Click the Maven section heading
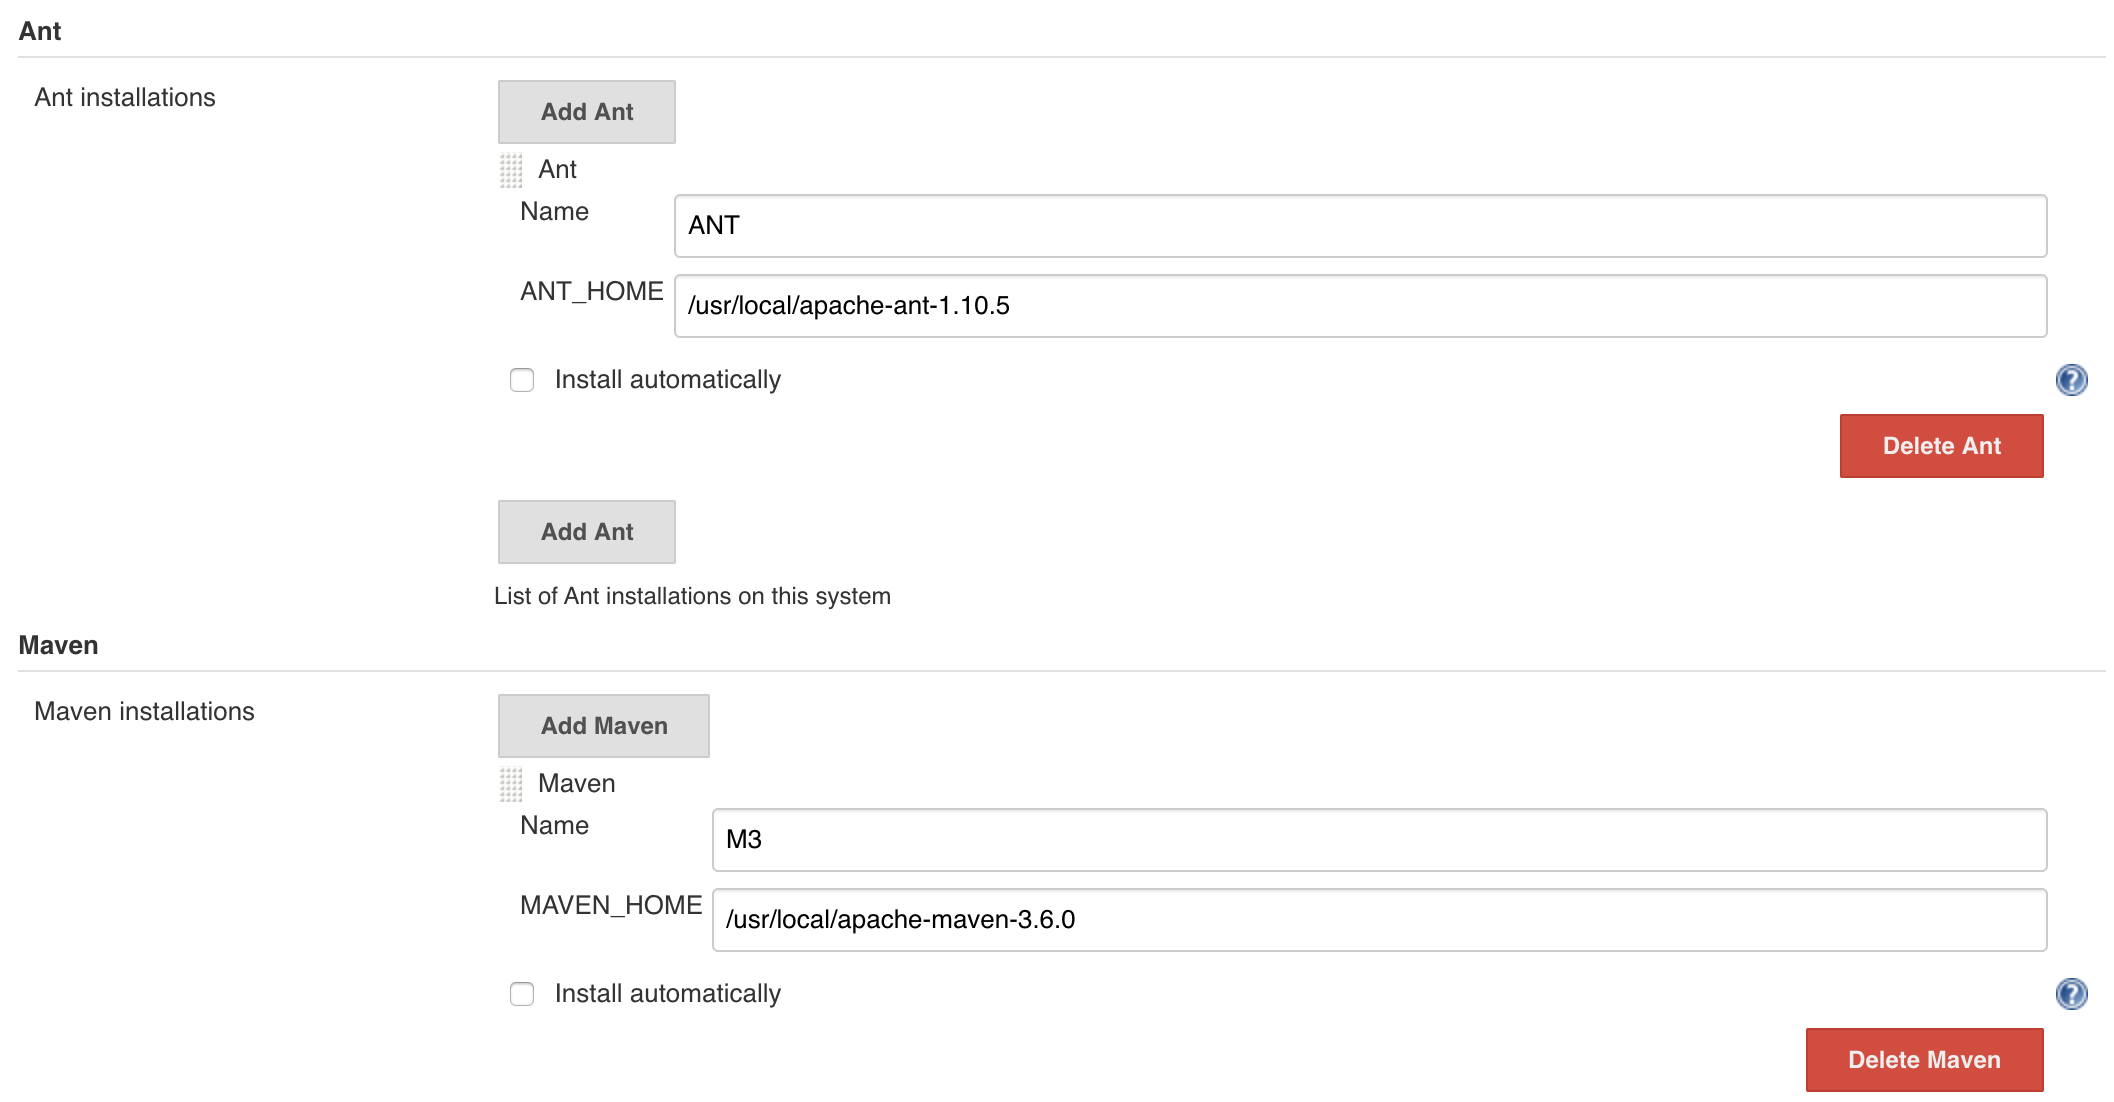 coord(58,646)
